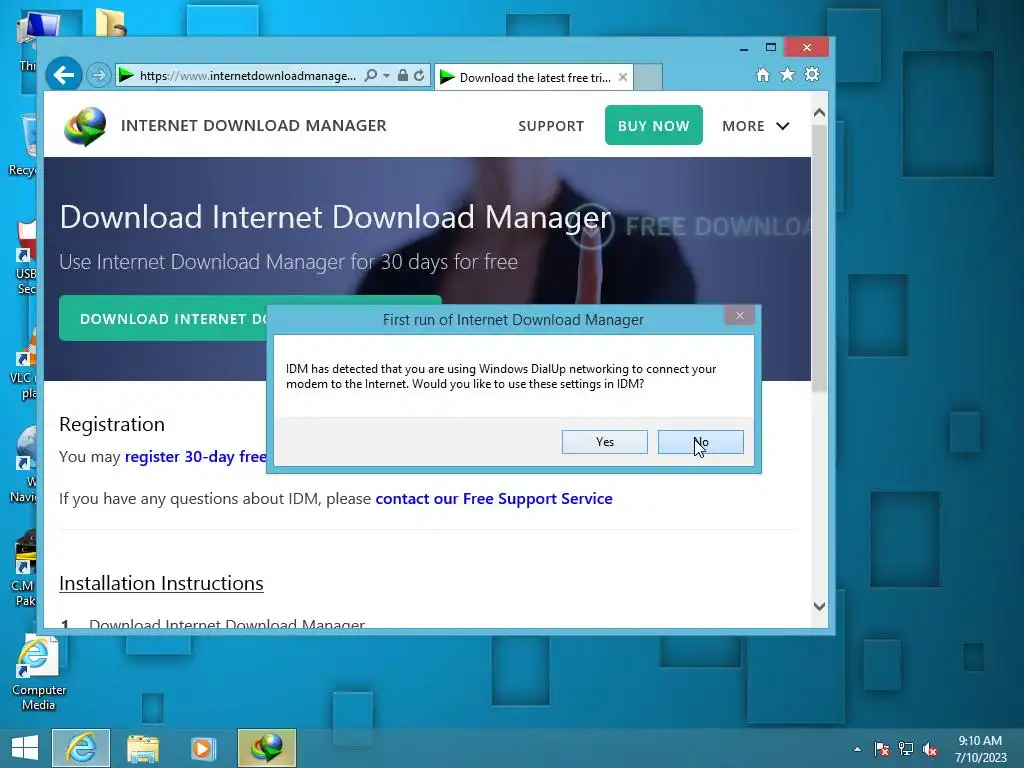Answer Yes in the First run dialog
This screenshot has height=768, width=1024.
coord(605,442)
